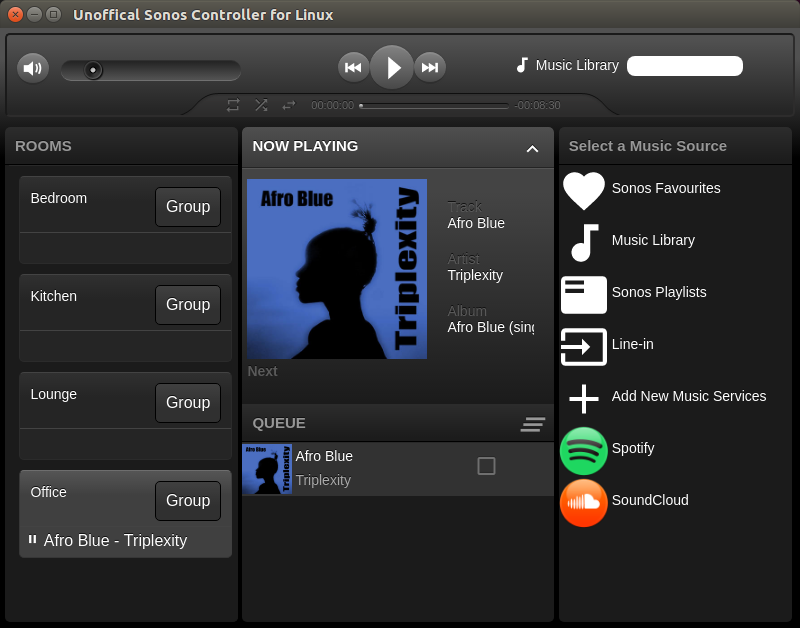Viewport: 800px width, 628px height.
Task: Click the music note icon beside search box
Action: pos(522,65)
